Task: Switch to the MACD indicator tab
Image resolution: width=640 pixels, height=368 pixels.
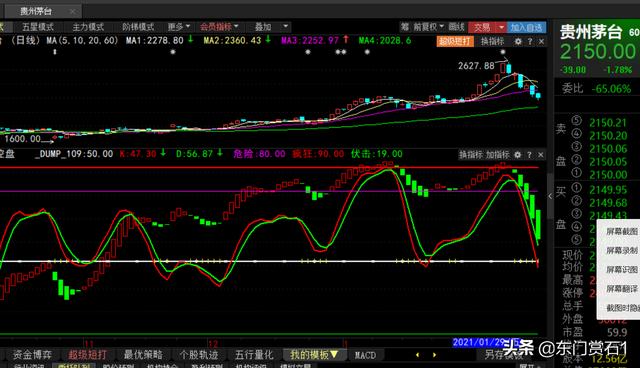Action: point(365,355)
